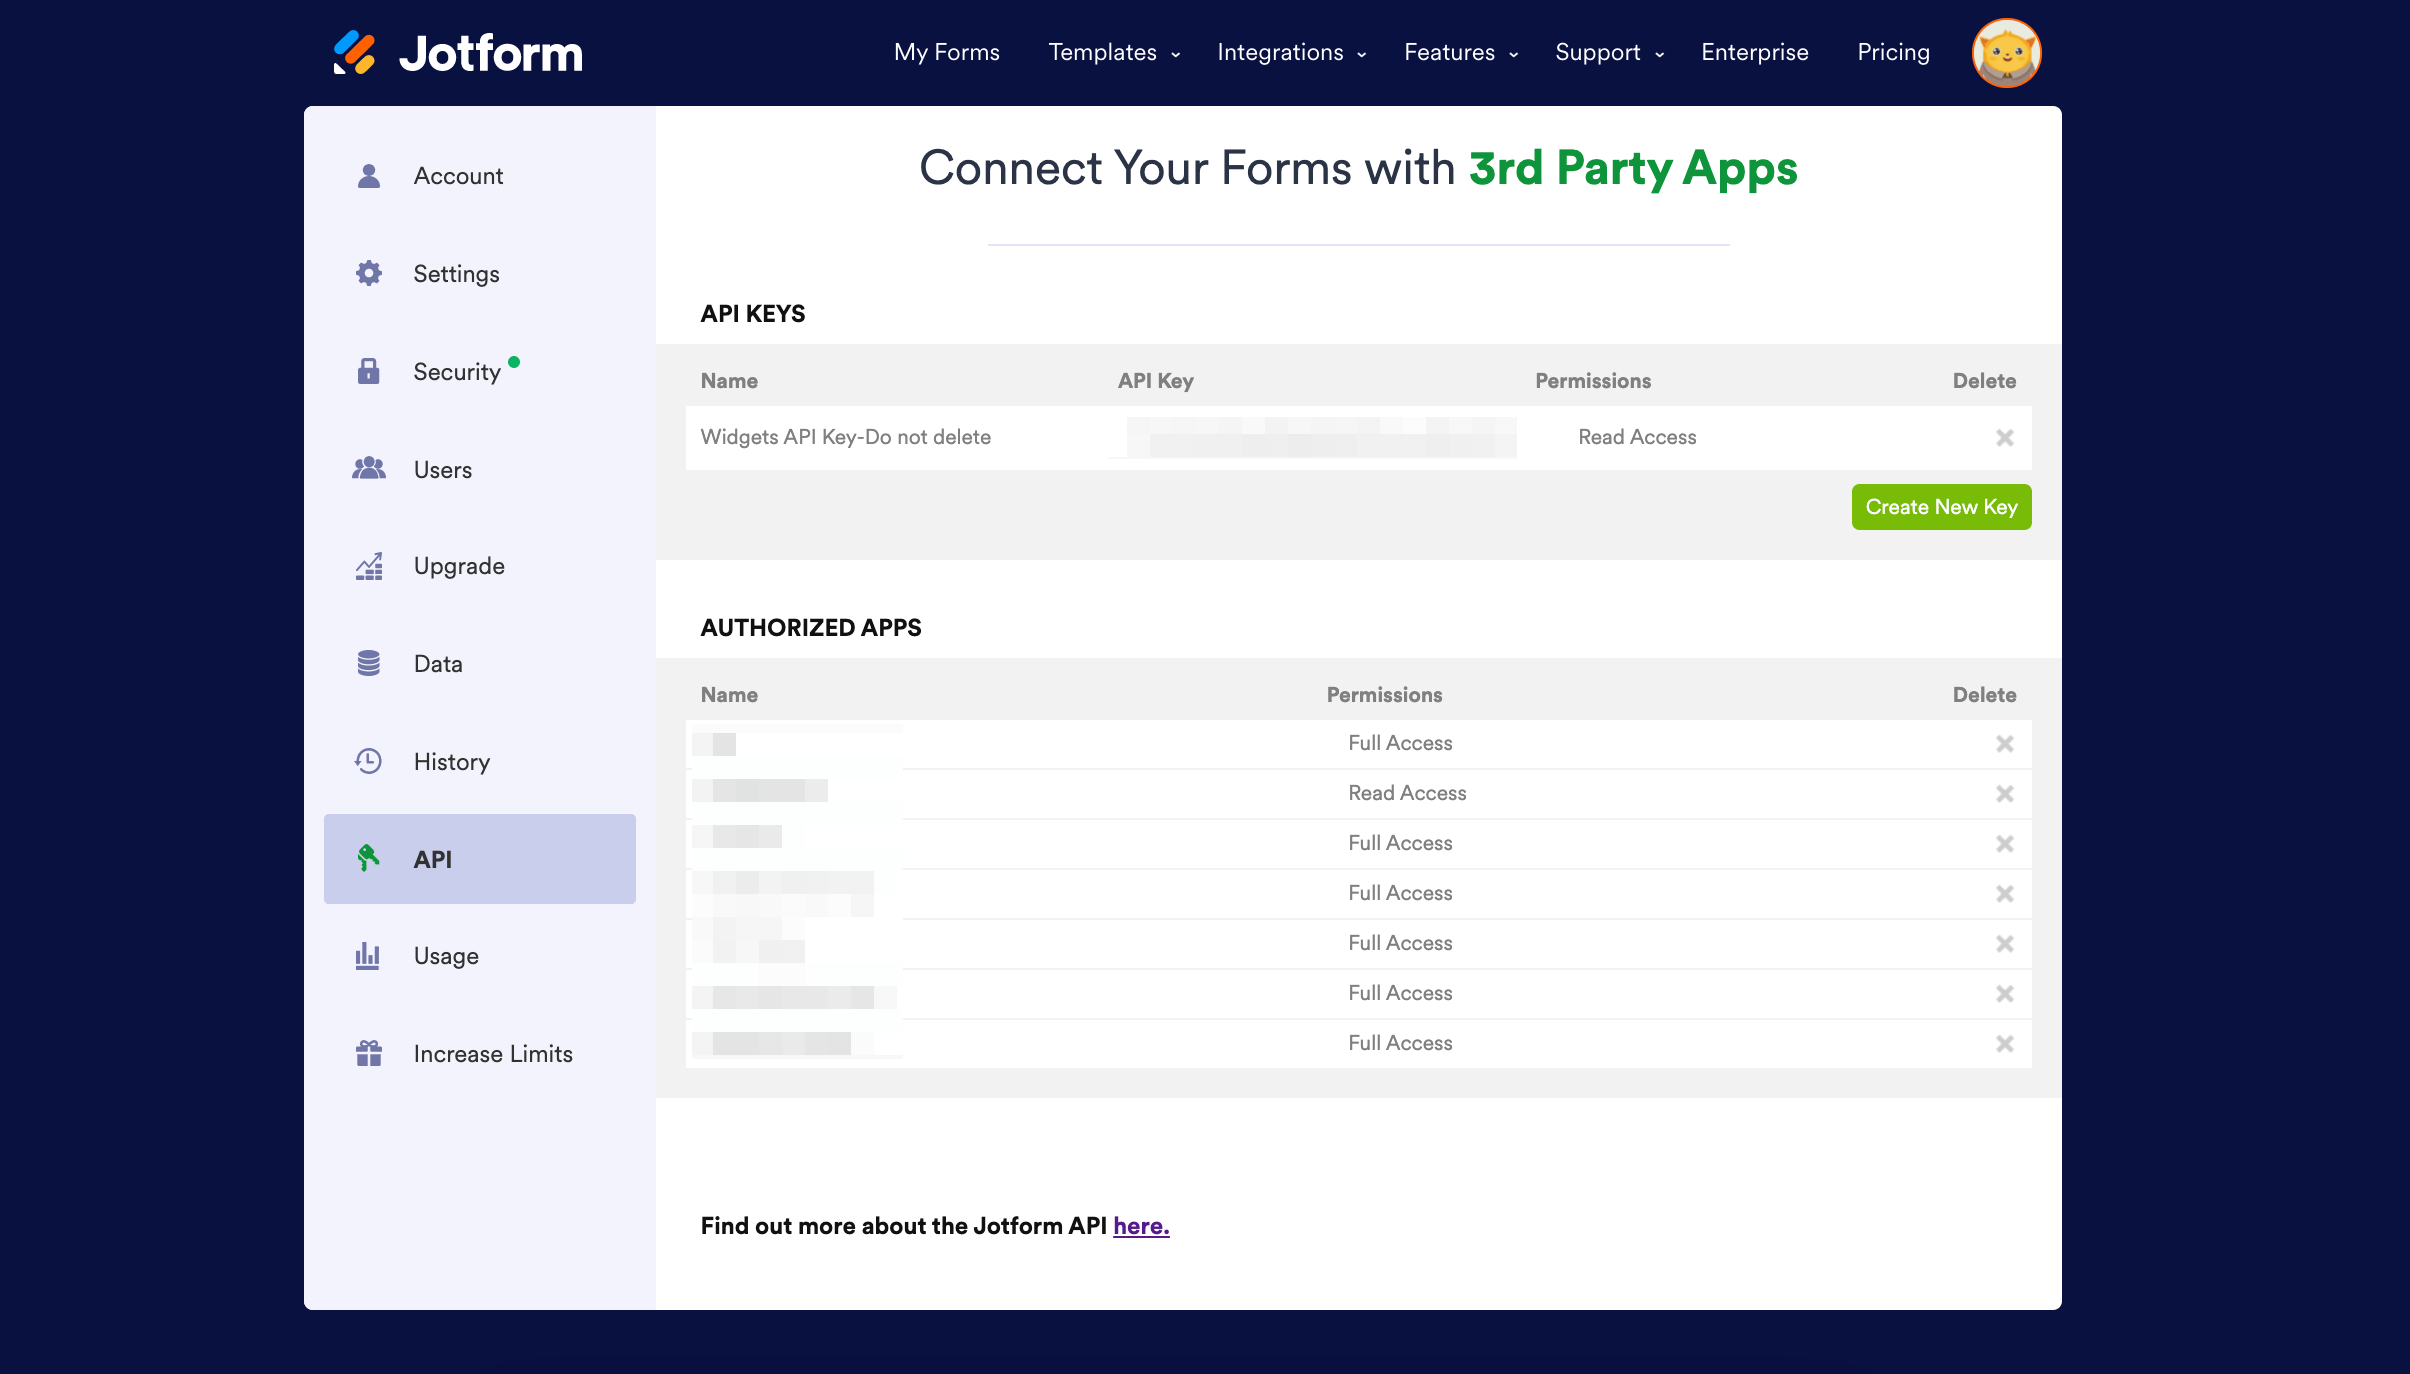Click the Increase Limits gift icon
Screen dimensions: 2410x1374
tap(368, 1053)
